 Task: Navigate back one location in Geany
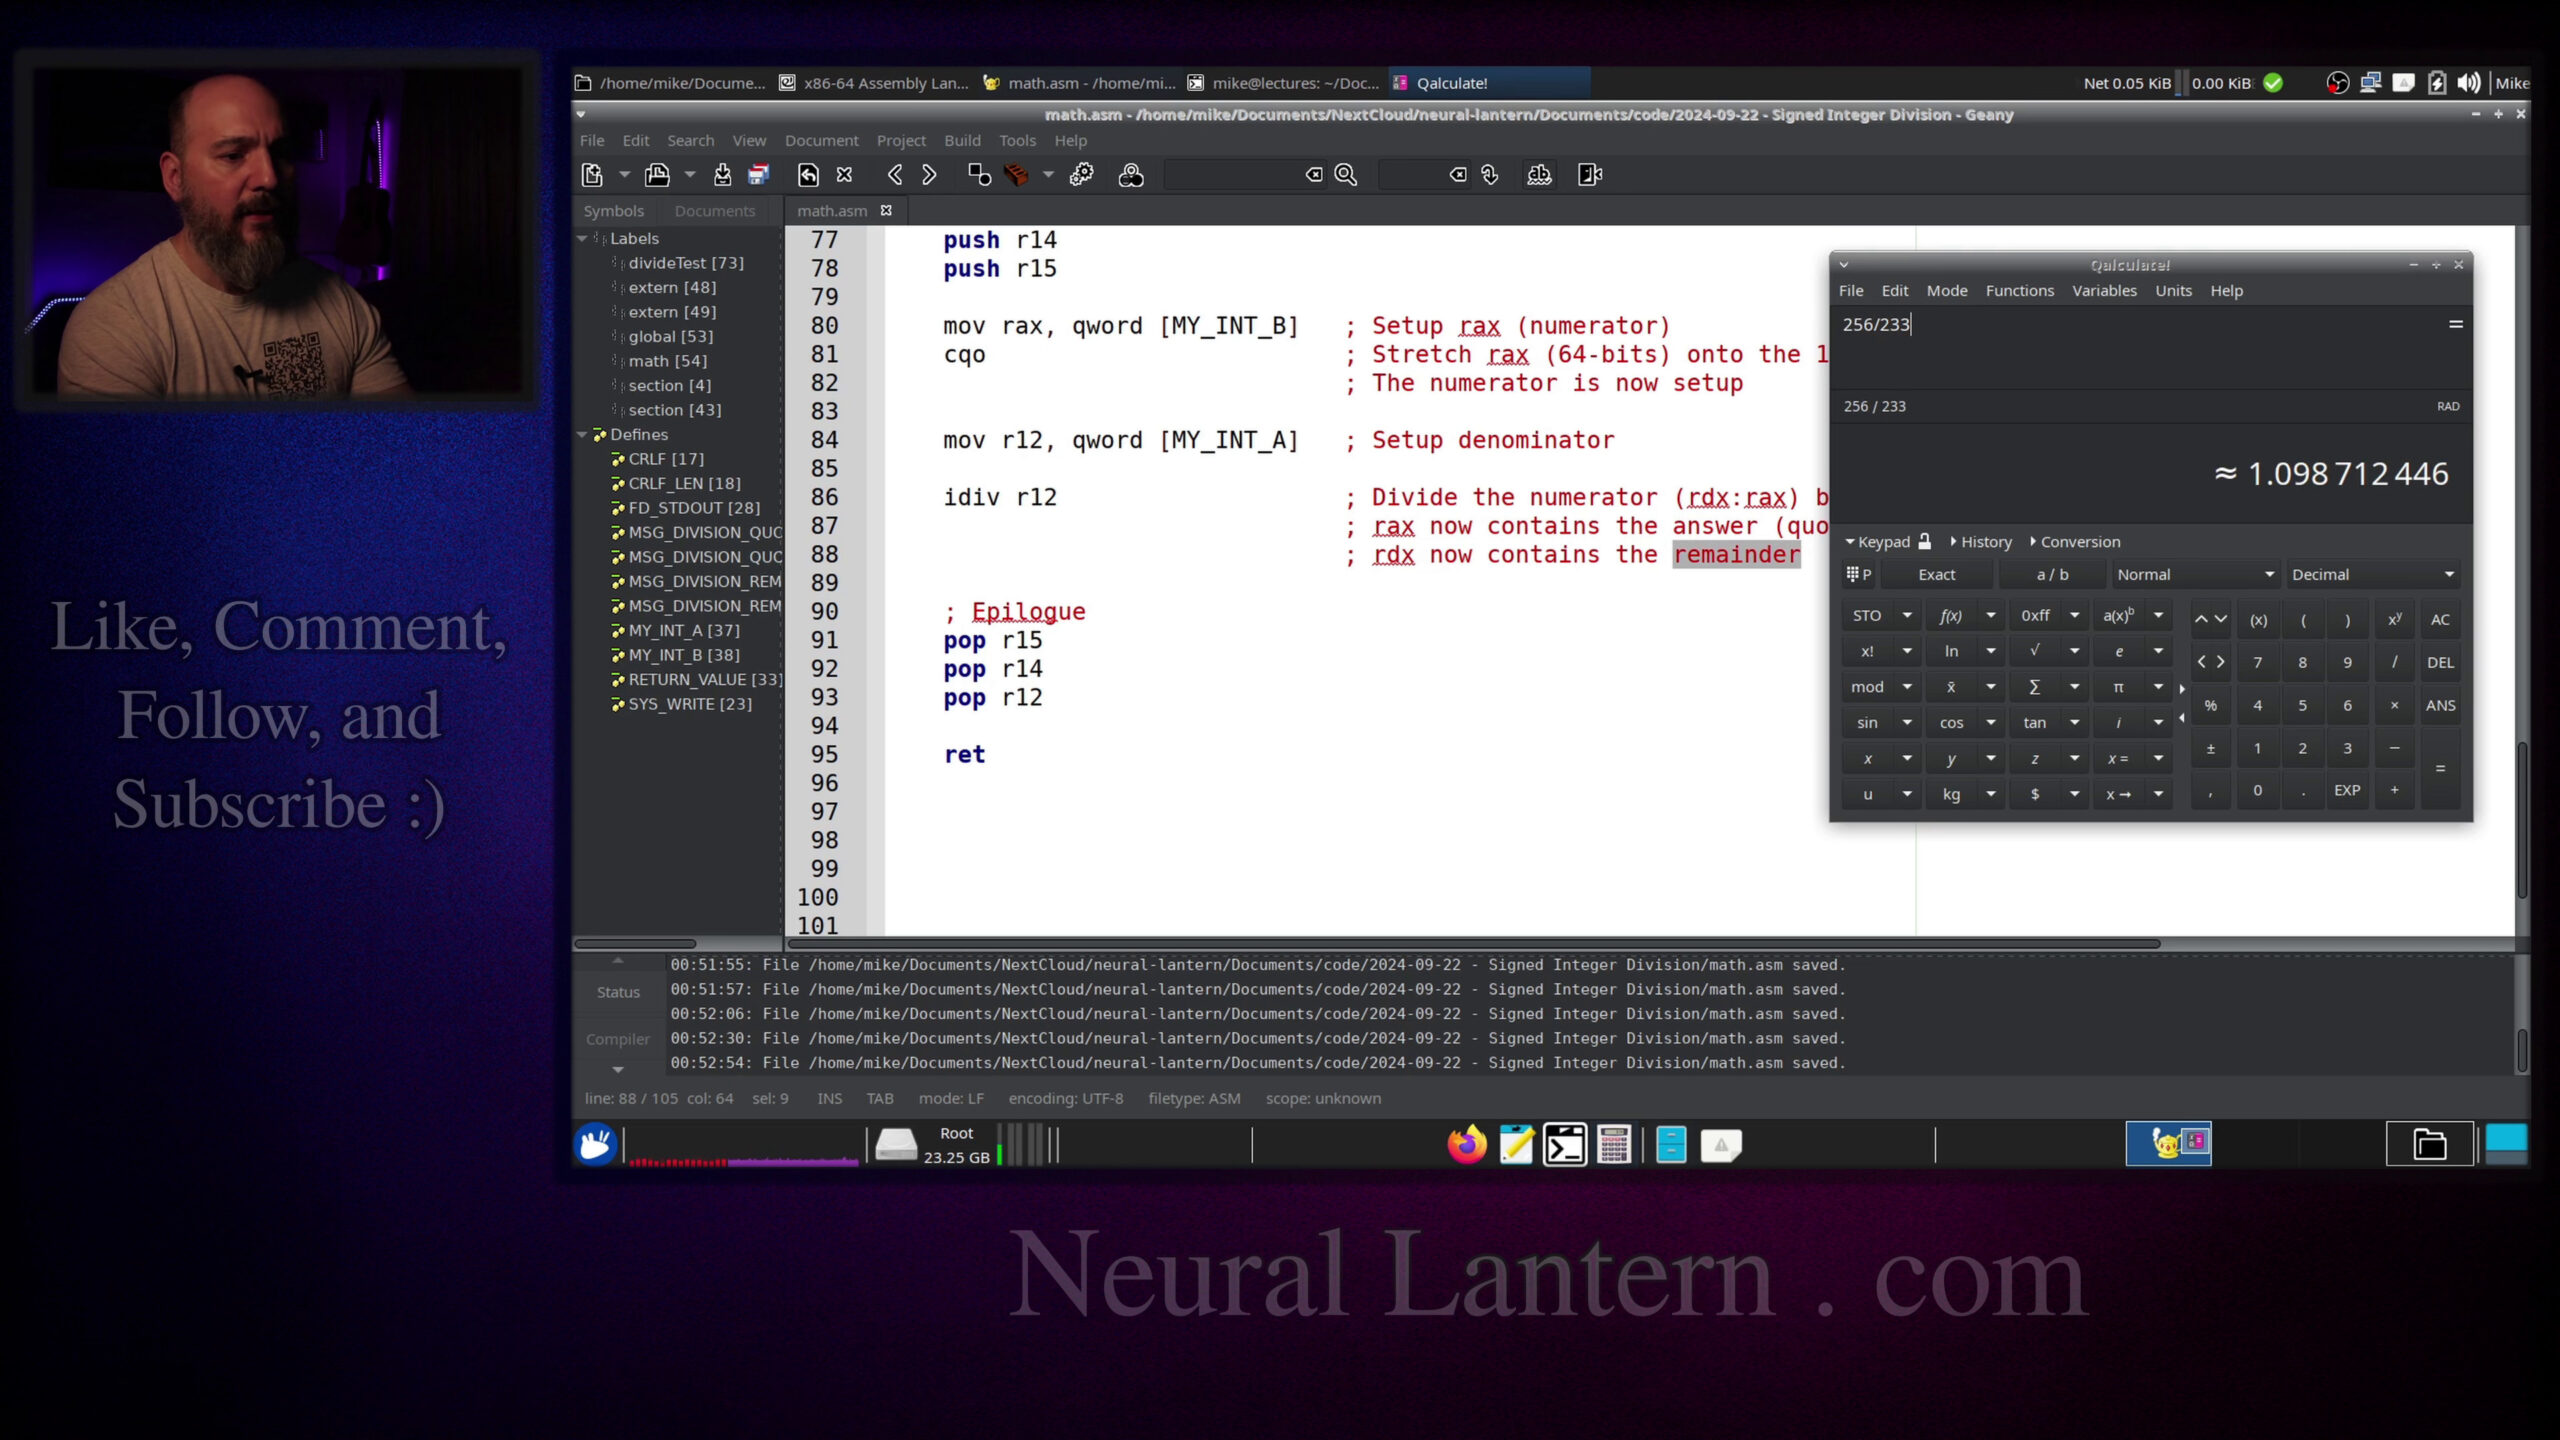(x=895, y=175)
